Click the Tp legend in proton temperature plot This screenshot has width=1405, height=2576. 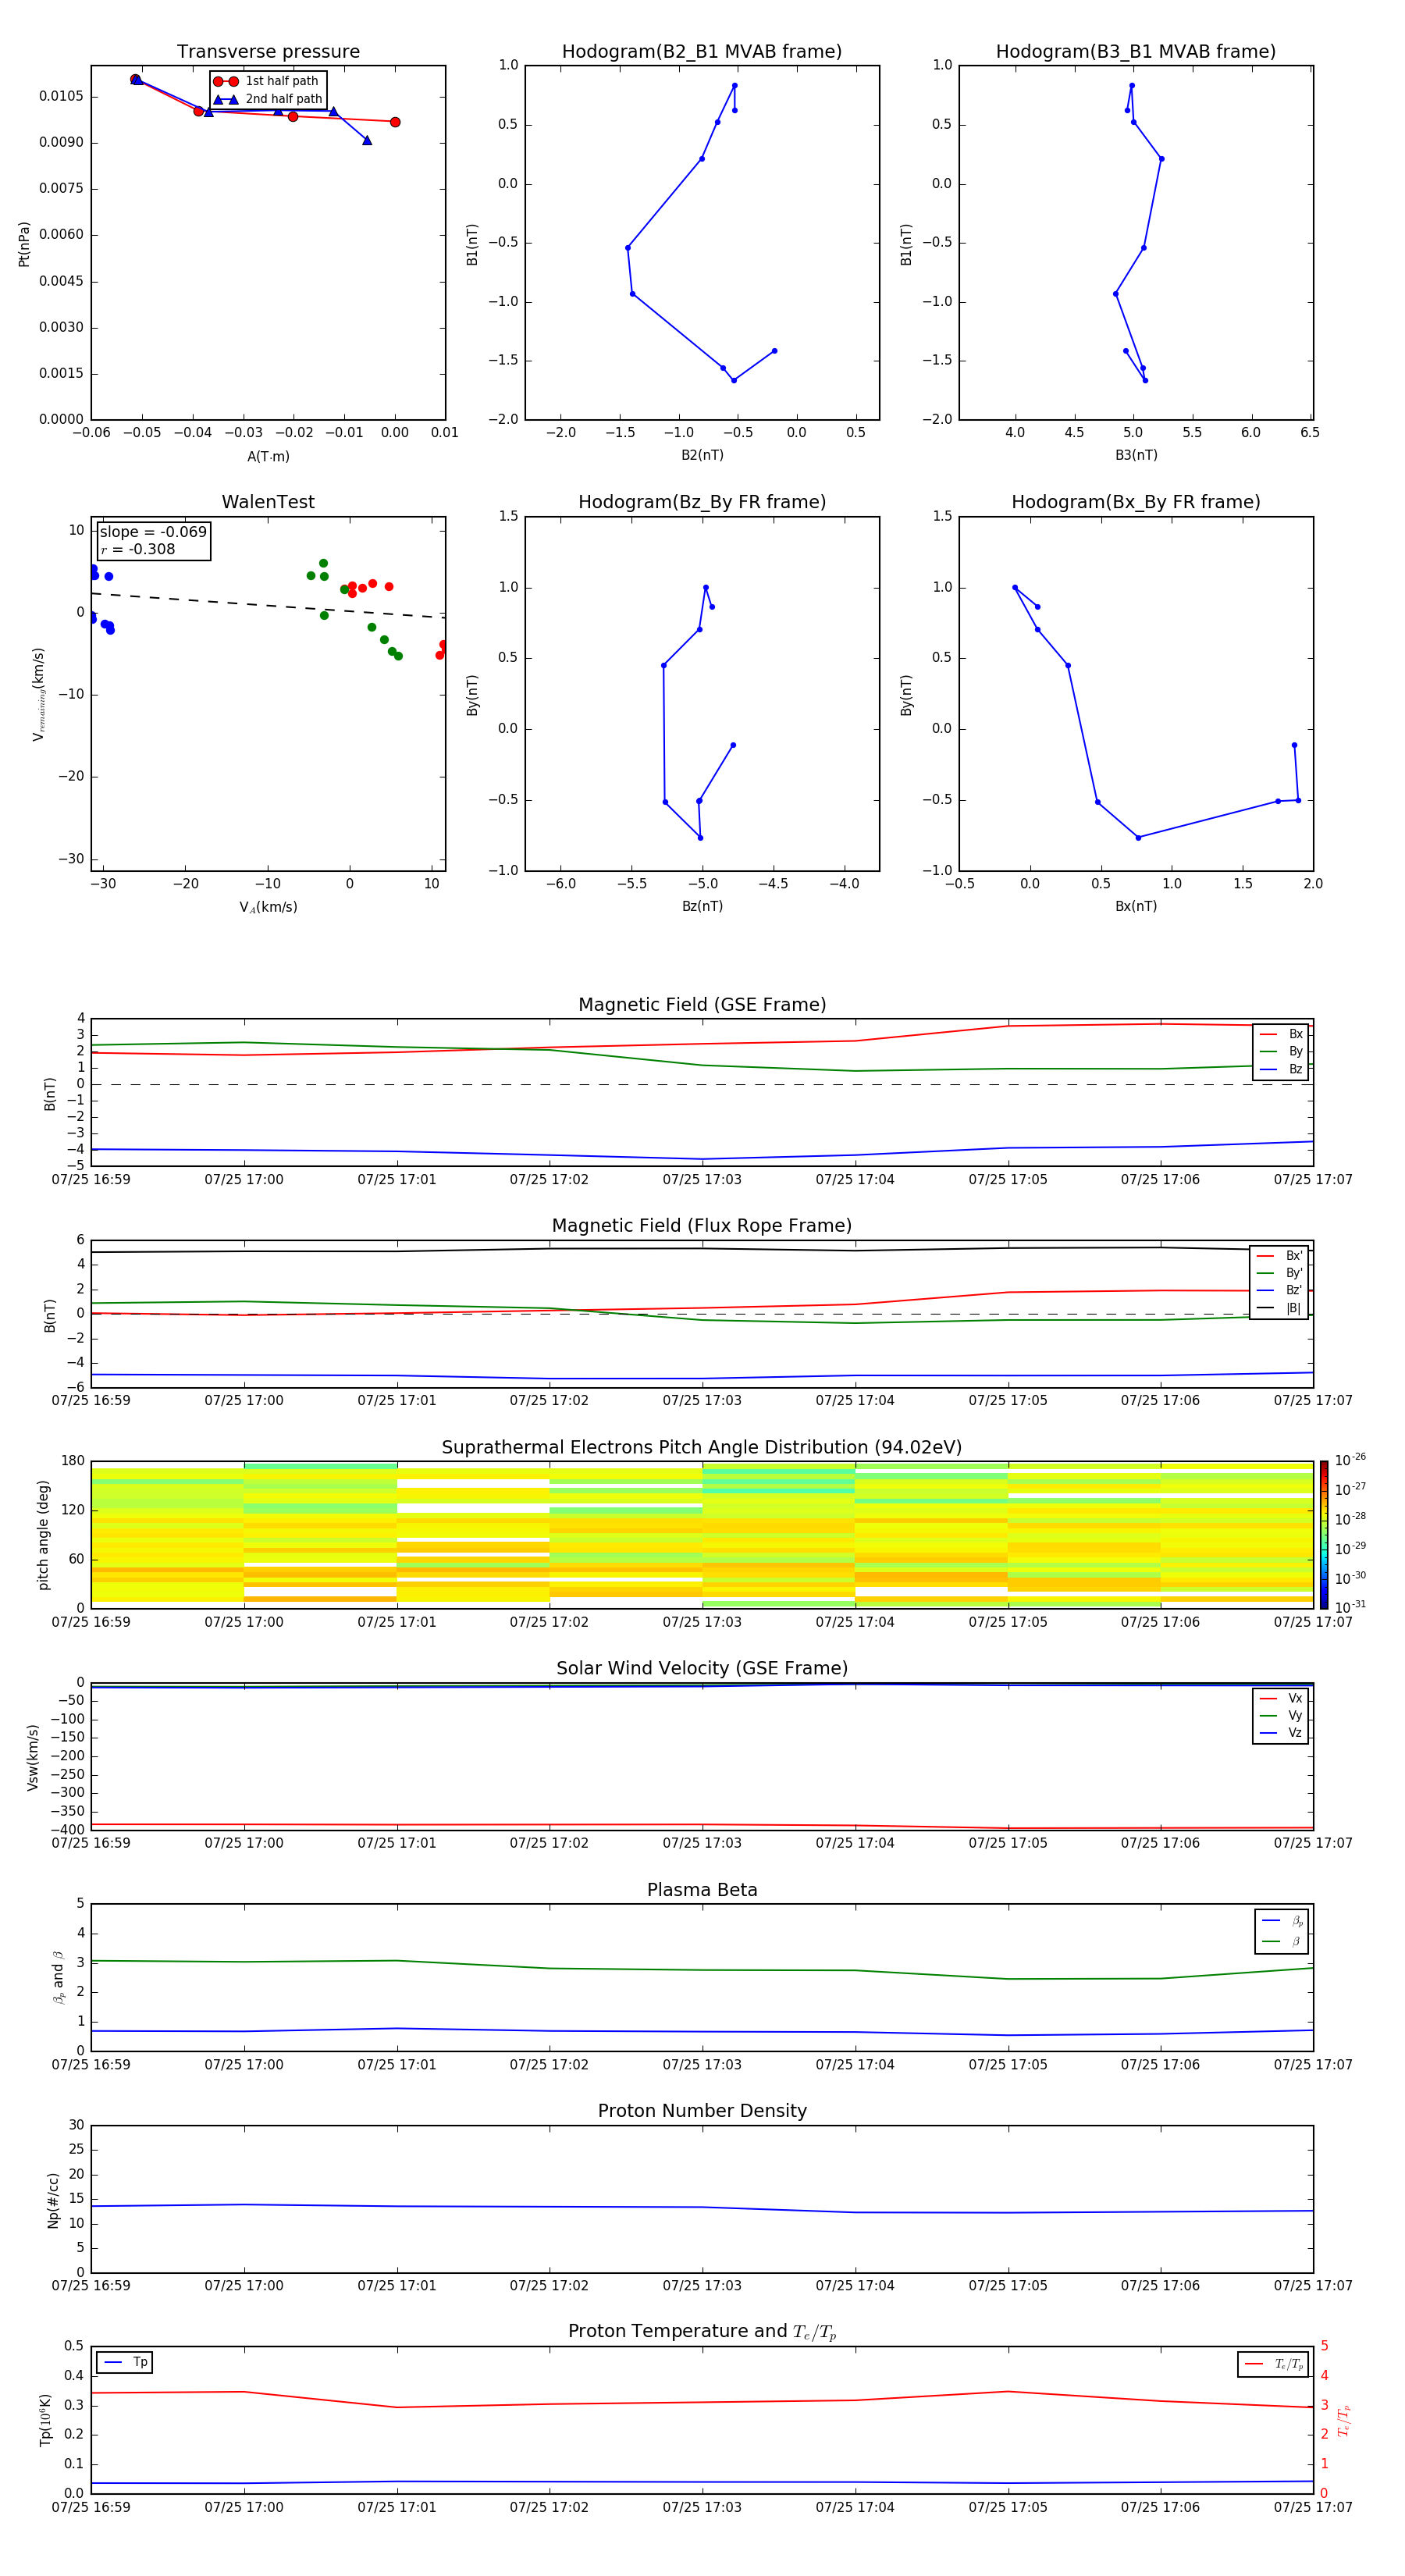125,2363
